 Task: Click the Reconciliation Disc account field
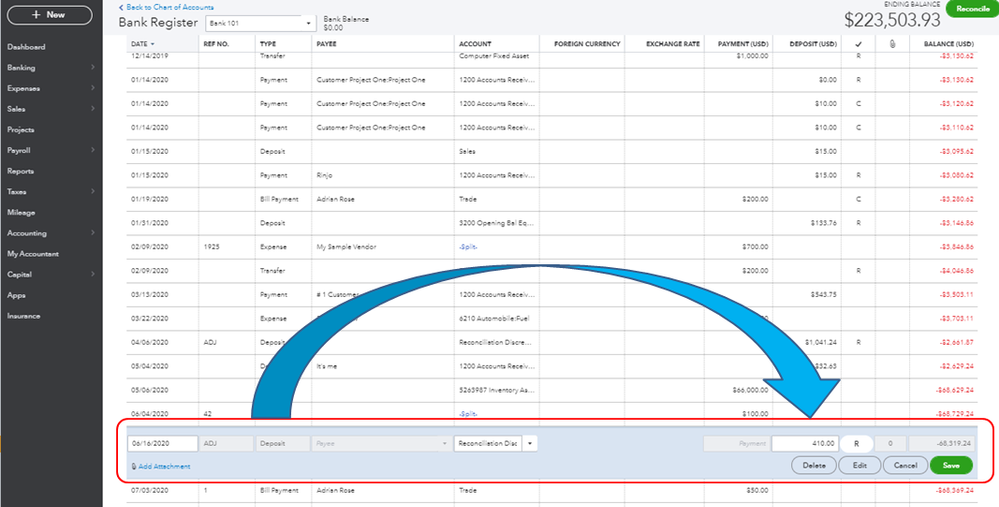point(487,443)
